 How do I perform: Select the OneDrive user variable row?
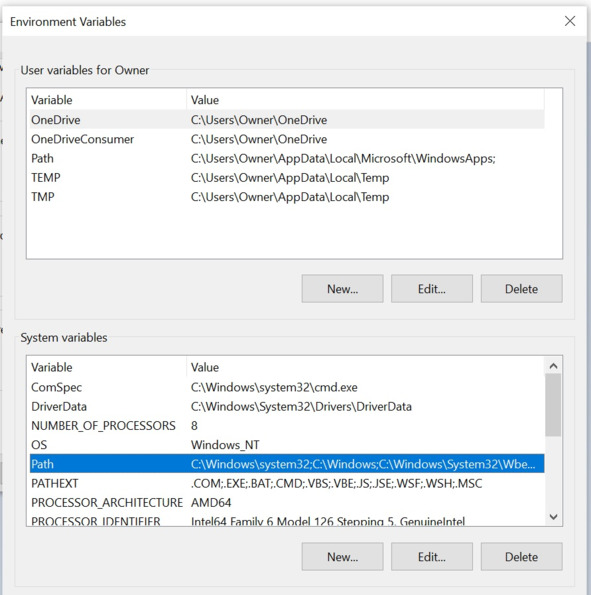[x=287, y=120]
